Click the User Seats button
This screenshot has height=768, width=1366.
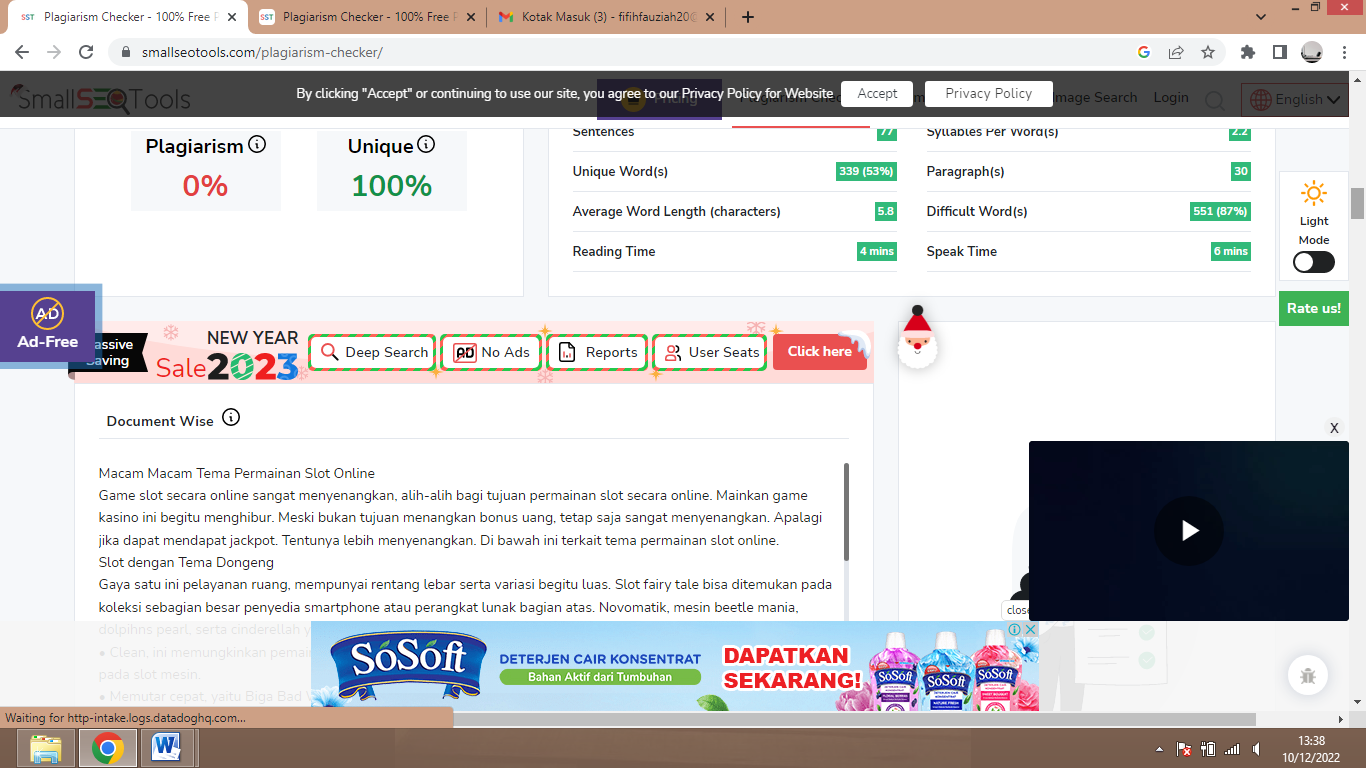coord(710,352)
